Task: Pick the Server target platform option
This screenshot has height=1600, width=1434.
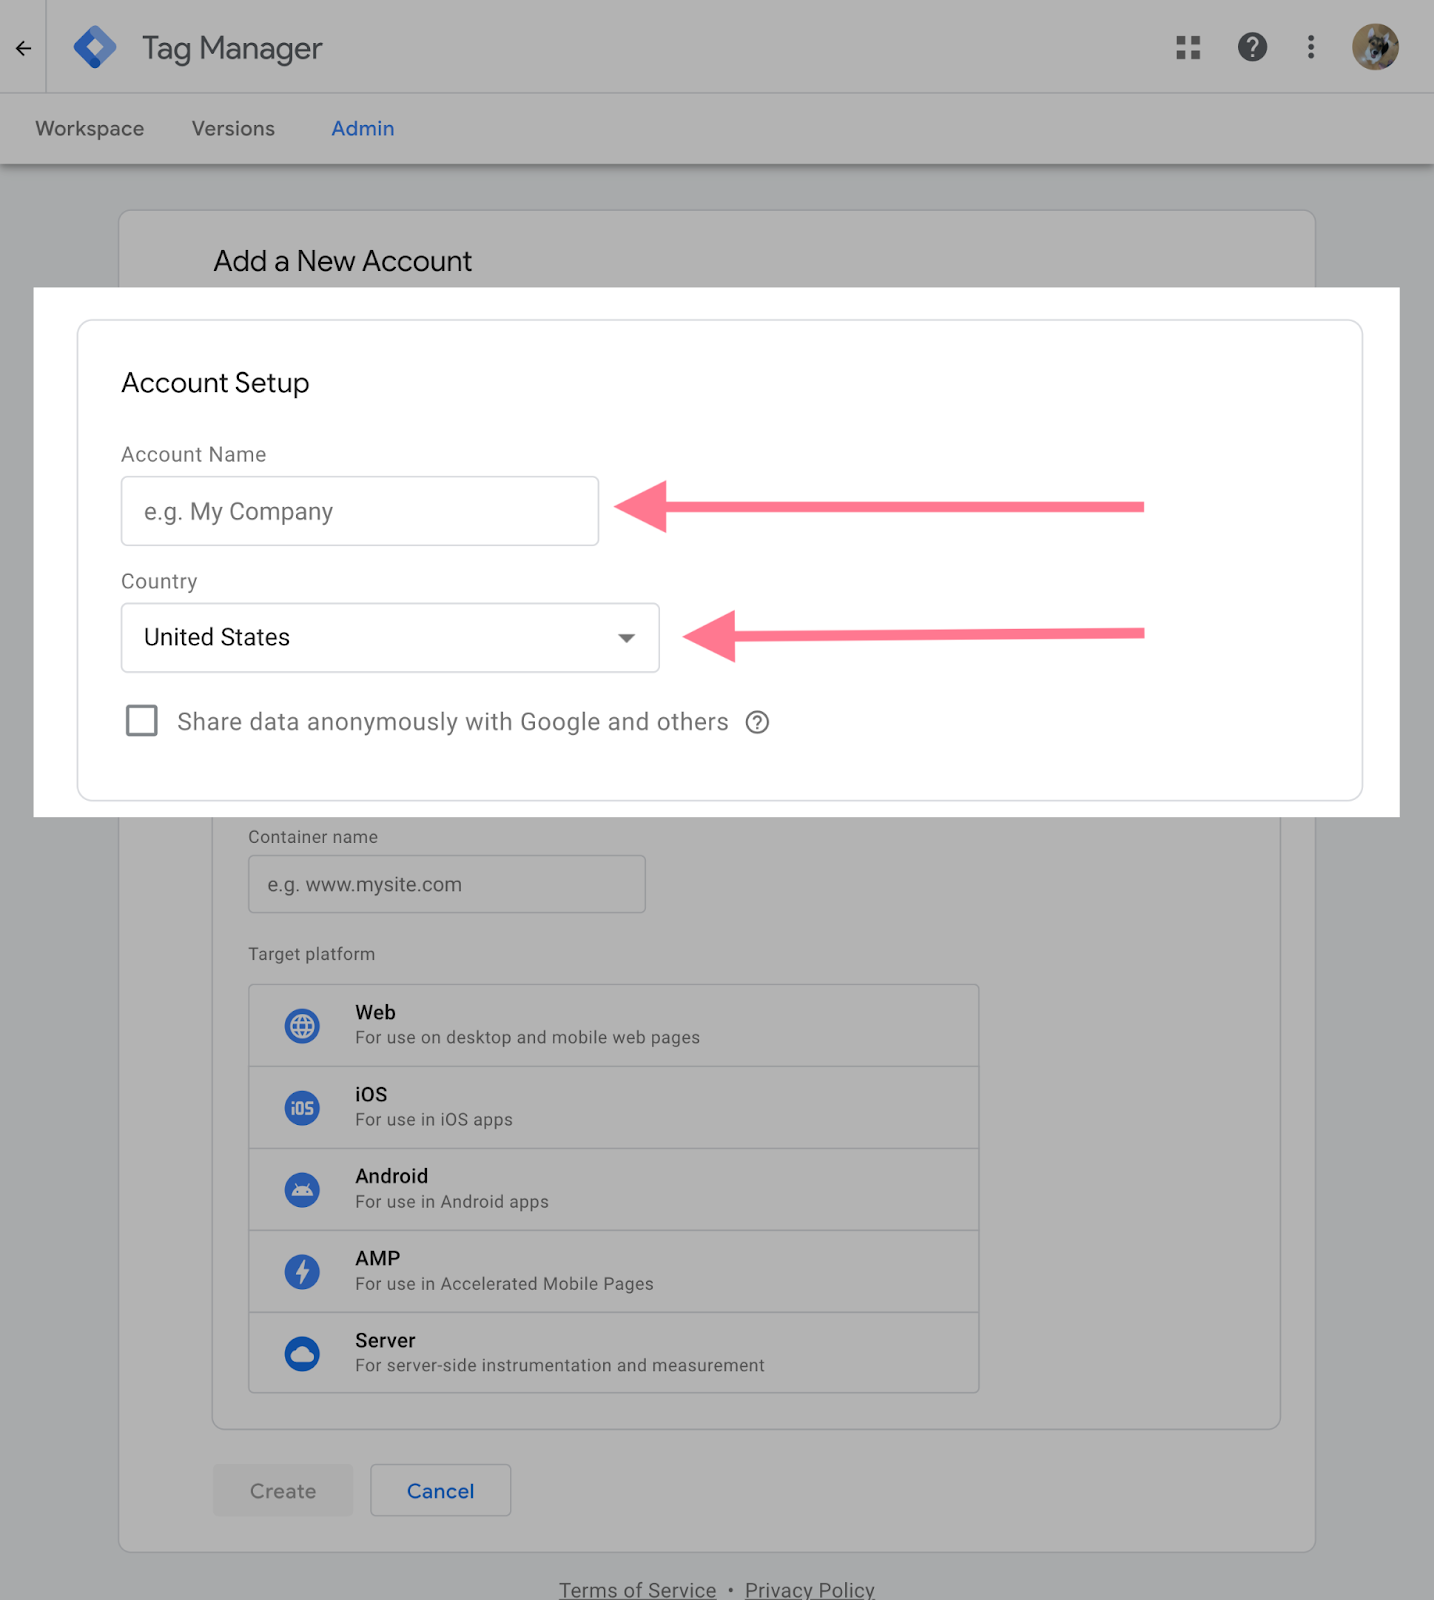Action: pyautogui.click(x=613, y=1352)
